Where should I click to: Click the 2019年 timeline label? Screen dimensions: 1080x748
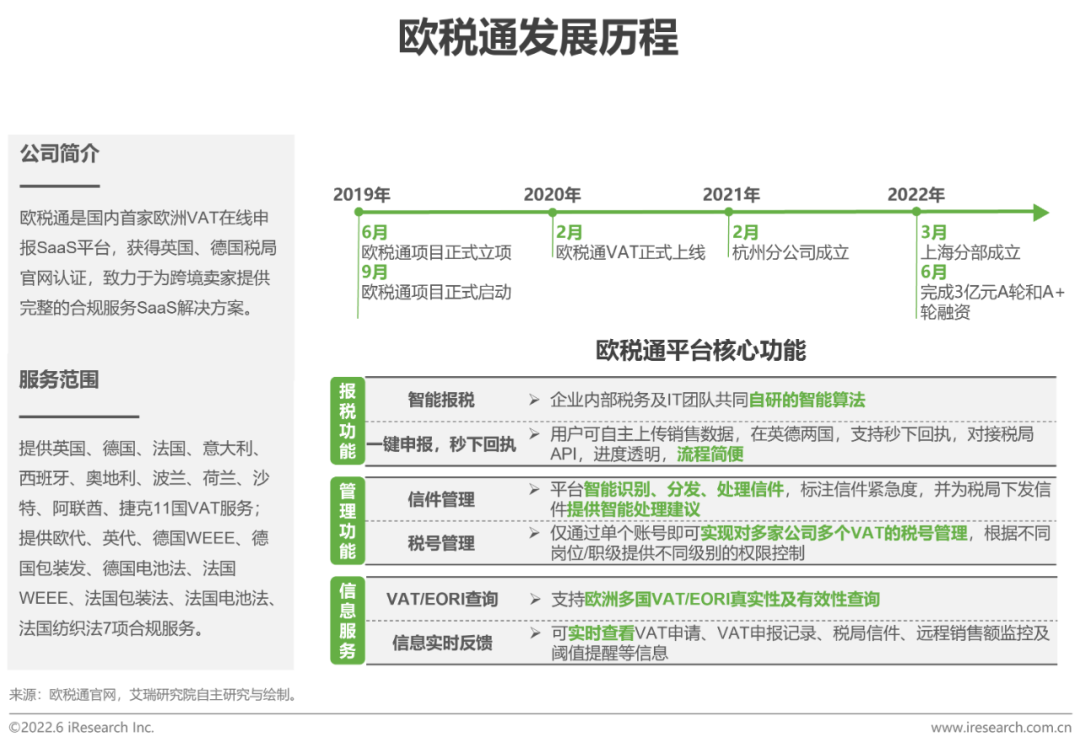[x=362, y=194]
